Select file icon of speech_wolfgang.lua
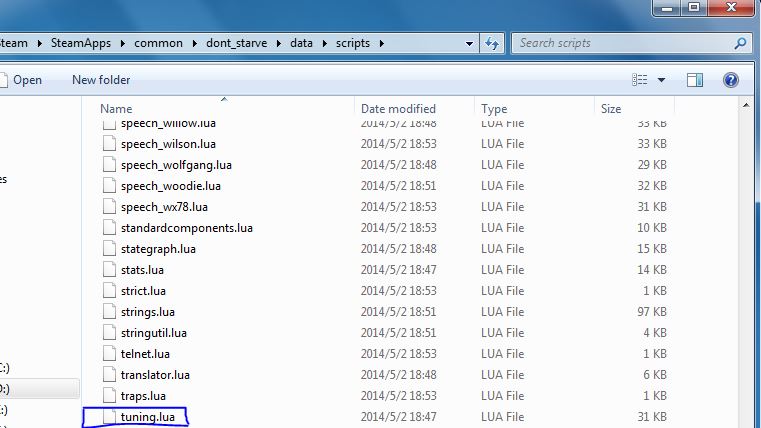The width and height of the screenshot is (761, 428). click(x=109, y=165)
